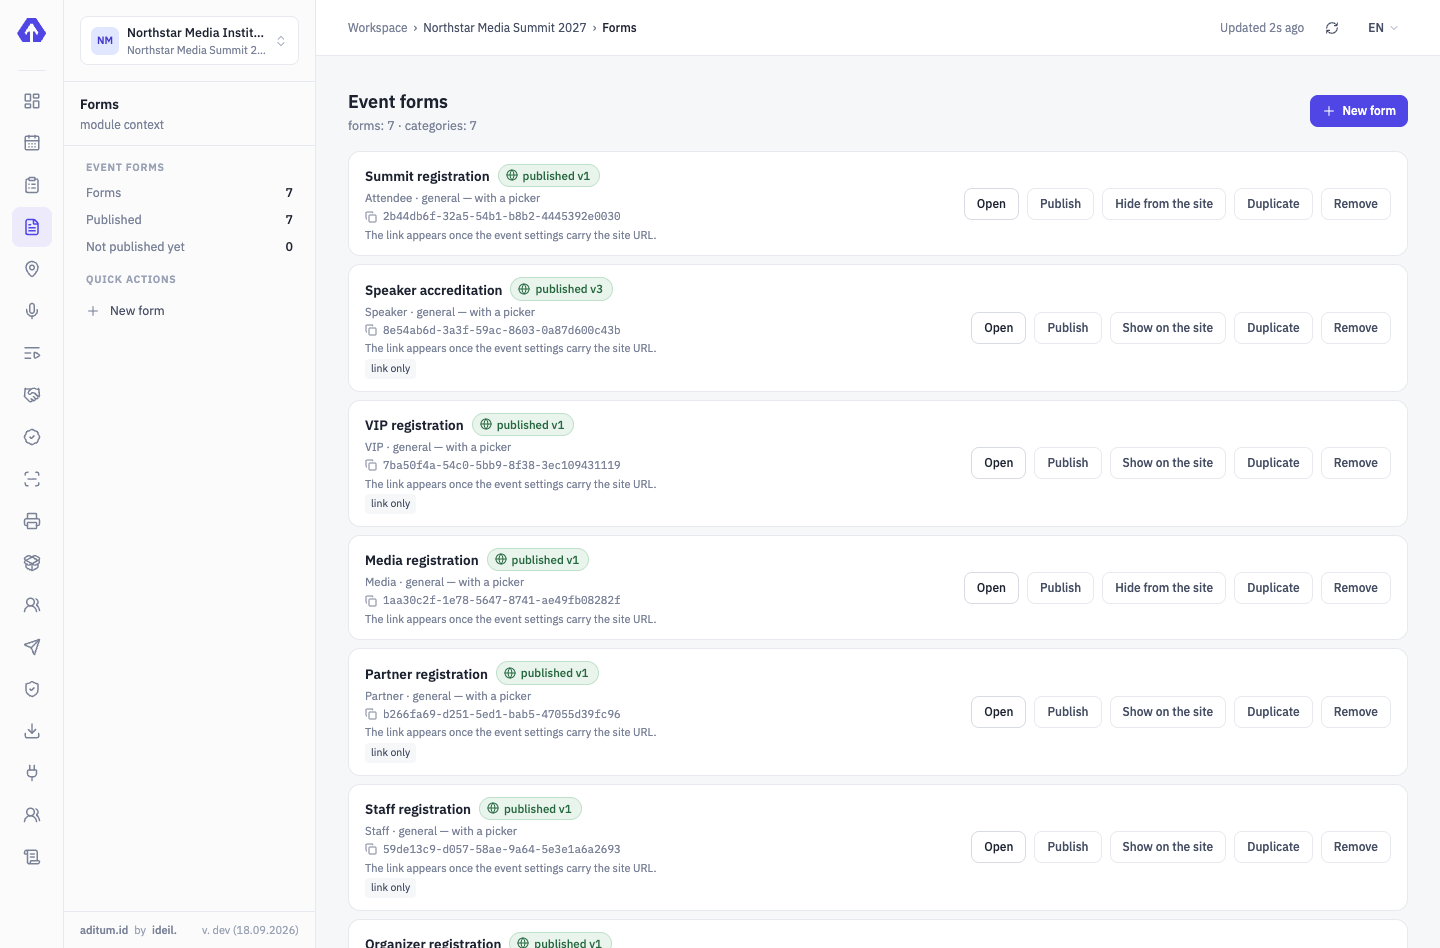Image resolution: width=1440 pixels, height=948 pixels.
Task: Open the clipboard icon in sidebar
Action: pyautogui.click(x=32, y=185)
